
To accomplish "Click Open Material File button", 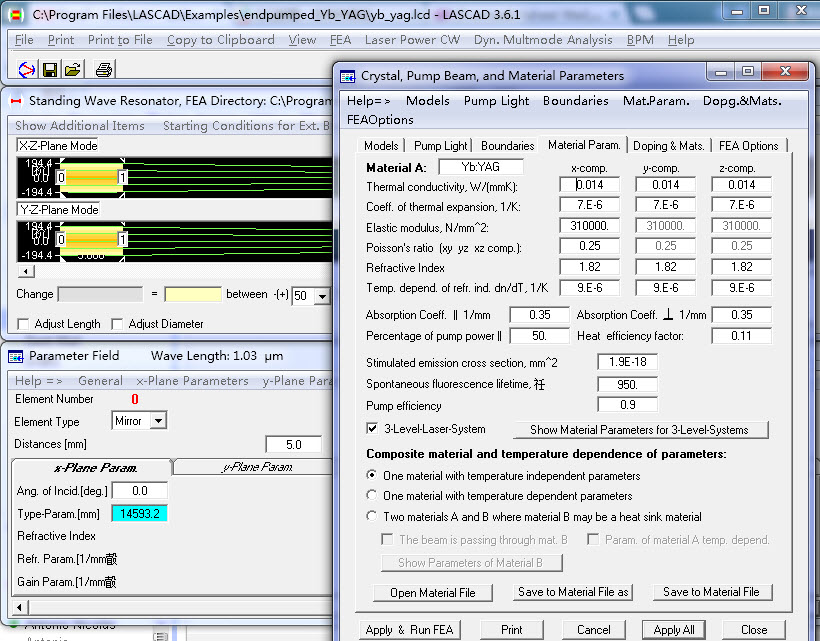I will point(432,593).
